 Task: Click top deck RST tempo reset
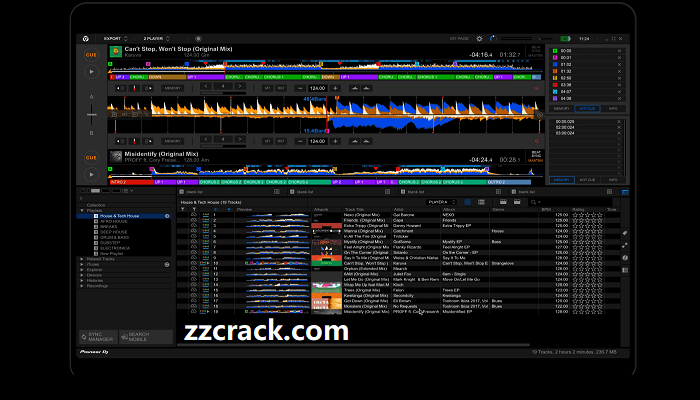[x=281, y=88]
